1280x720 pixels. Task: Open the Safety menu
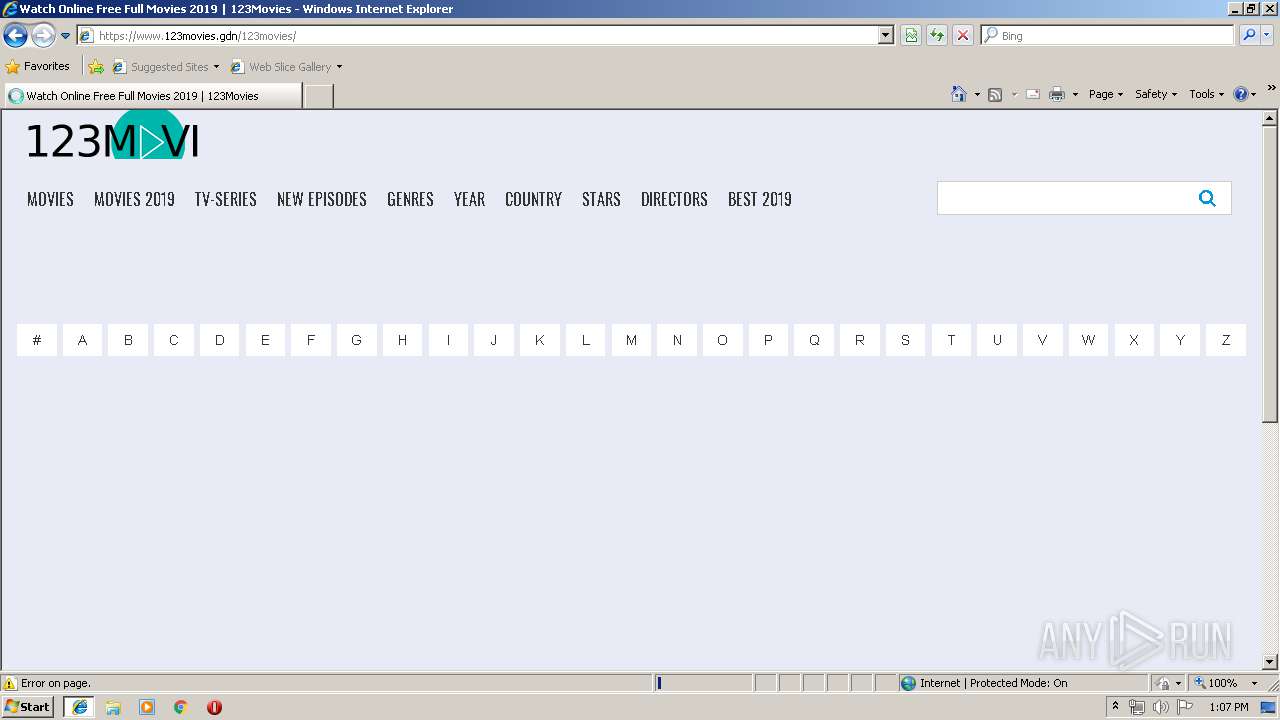tap(1156, 94)
